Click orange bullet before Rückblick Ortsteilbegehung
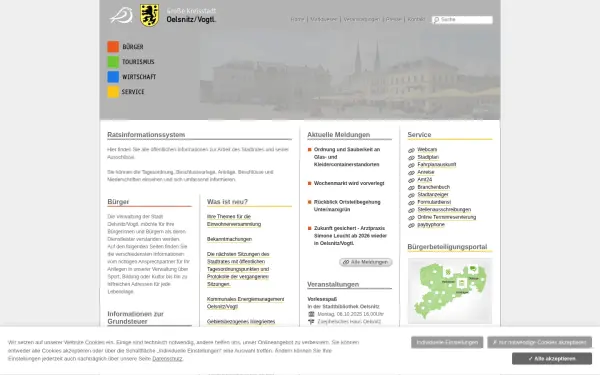This screenshot has width=600, height=375. [310, 202]
